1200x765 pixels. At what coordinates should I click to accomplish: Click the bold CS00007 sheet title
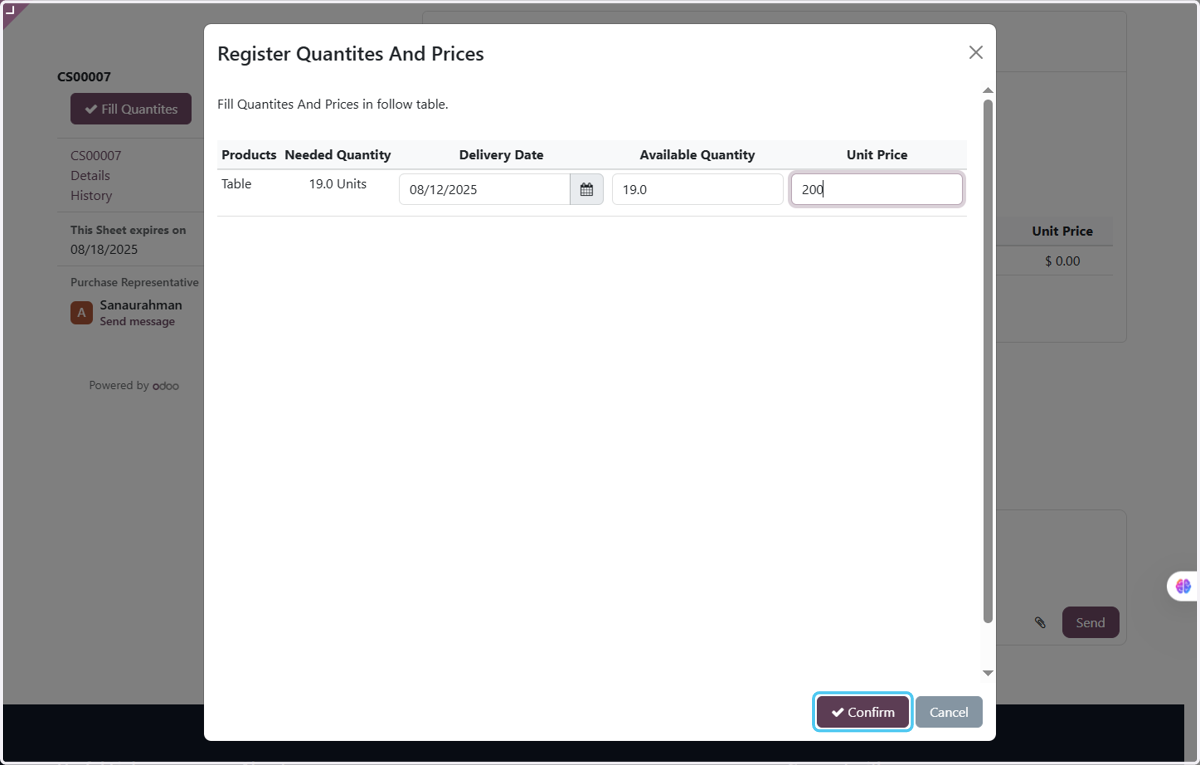point(84,77)
